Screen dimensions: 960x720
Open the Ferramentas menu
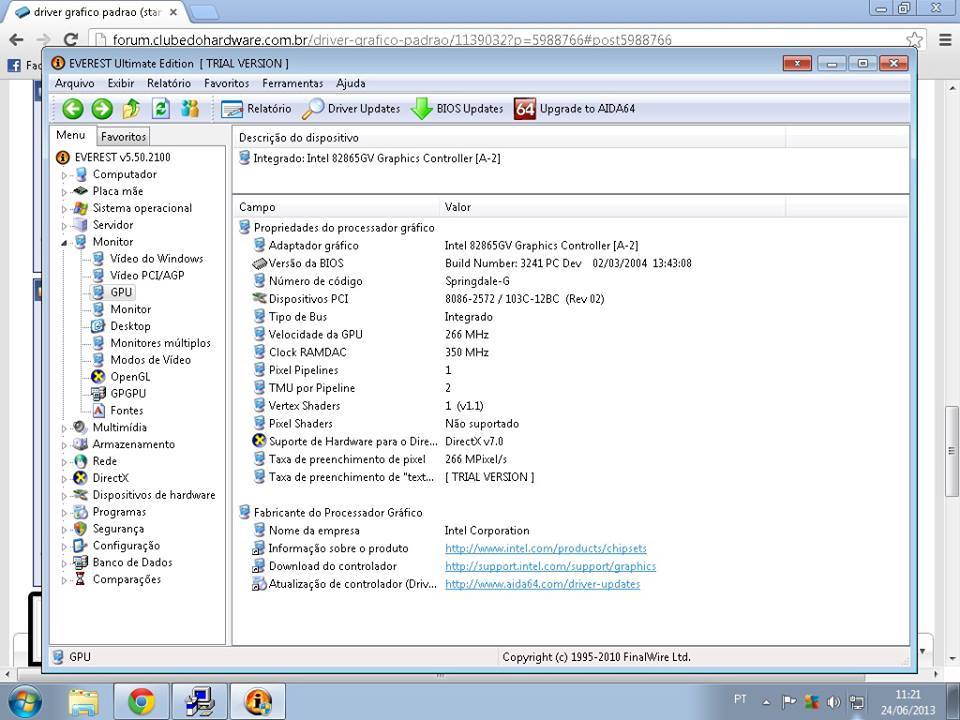tap(292, 83)
